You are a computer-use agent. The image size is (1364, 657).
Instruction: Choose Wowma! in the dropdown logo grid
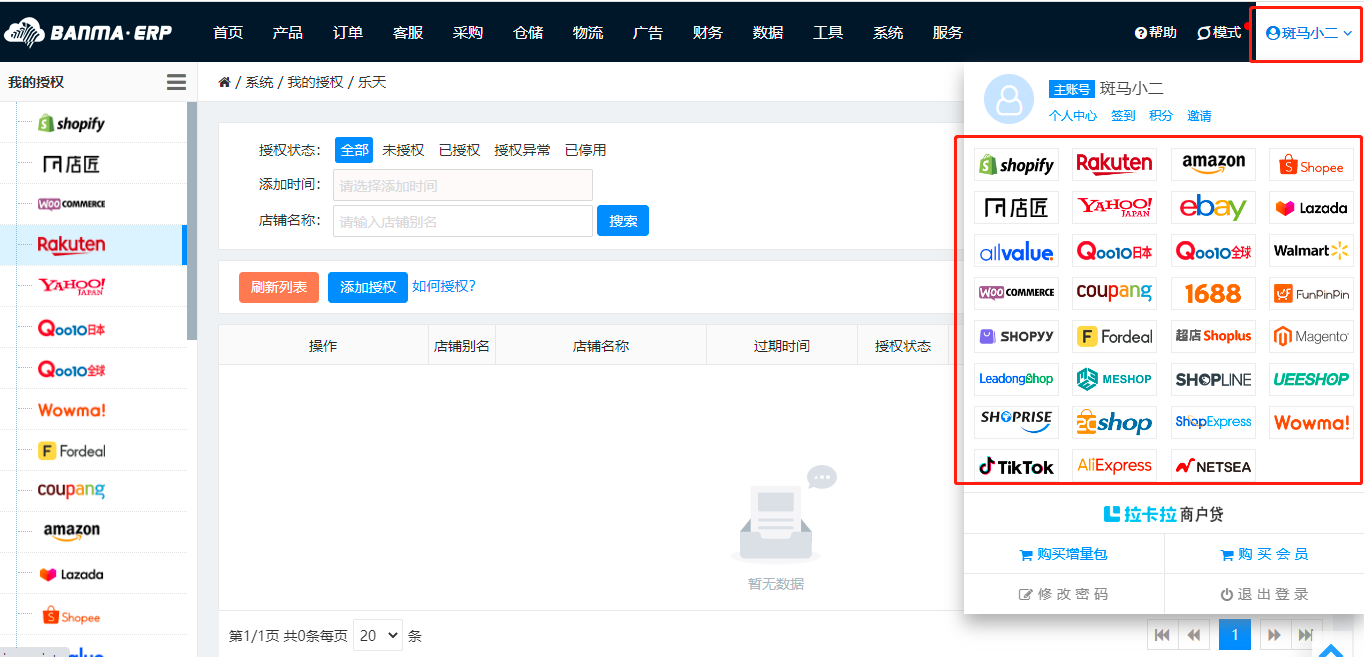(x=1312, y=422)
